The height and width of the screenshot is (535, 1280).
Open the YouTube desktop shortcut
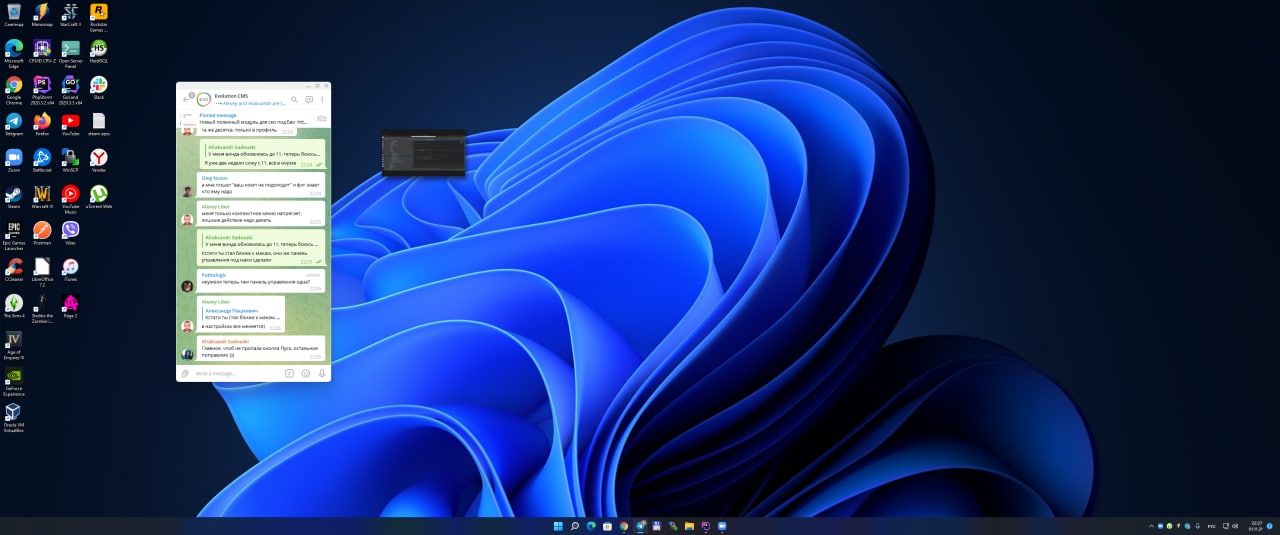point(70,124)
